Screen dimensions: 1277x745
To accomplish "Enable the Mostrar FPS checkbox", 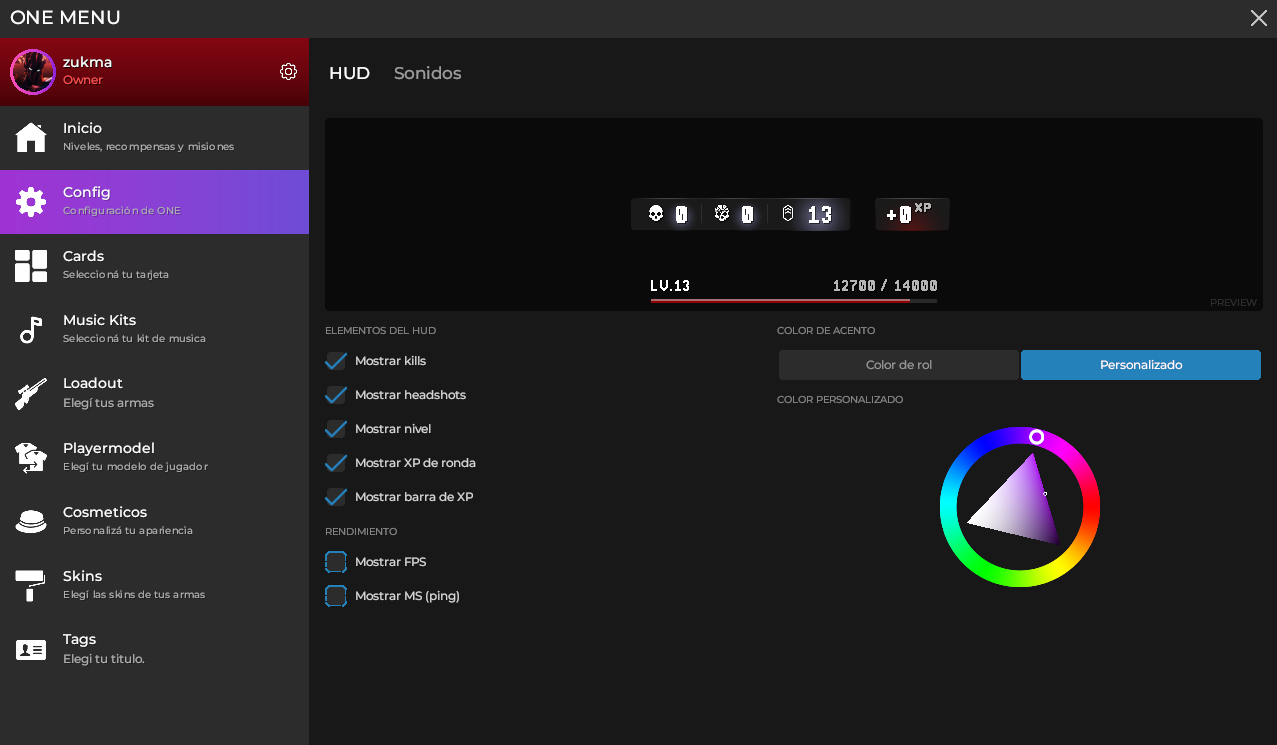I will tap(336, 562).
